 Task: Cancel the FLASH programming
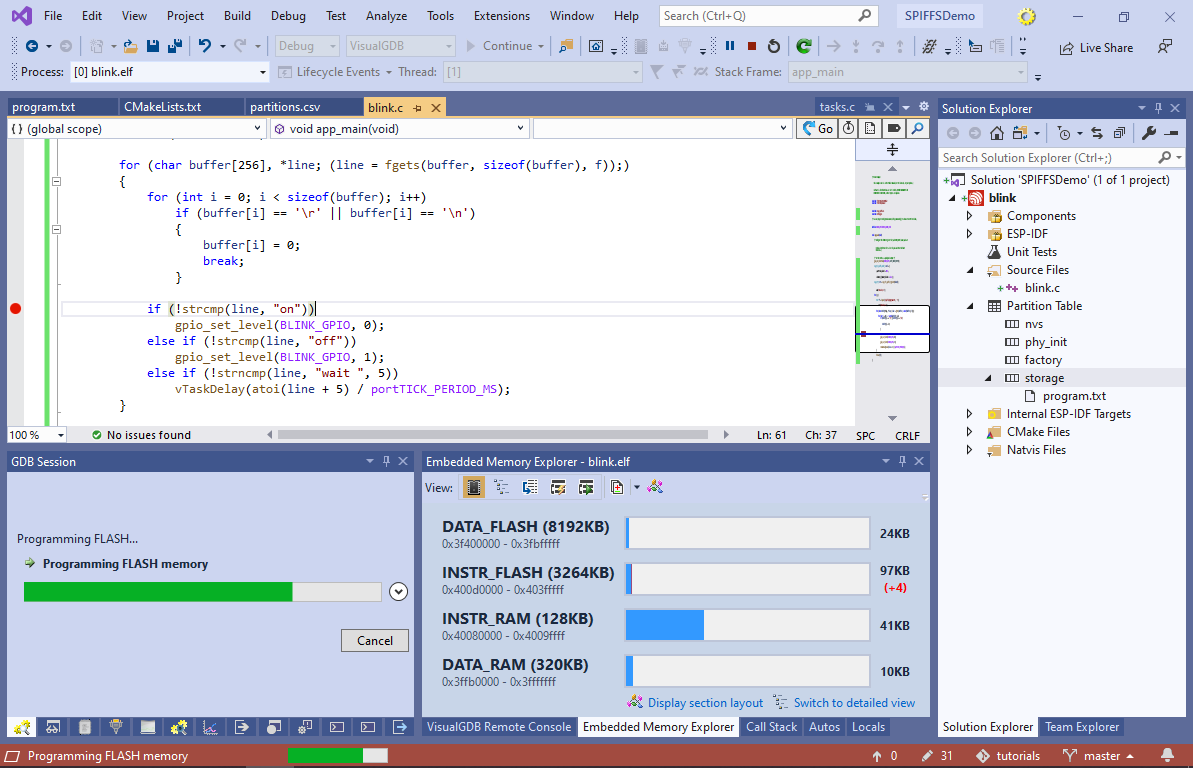[375, 640]
